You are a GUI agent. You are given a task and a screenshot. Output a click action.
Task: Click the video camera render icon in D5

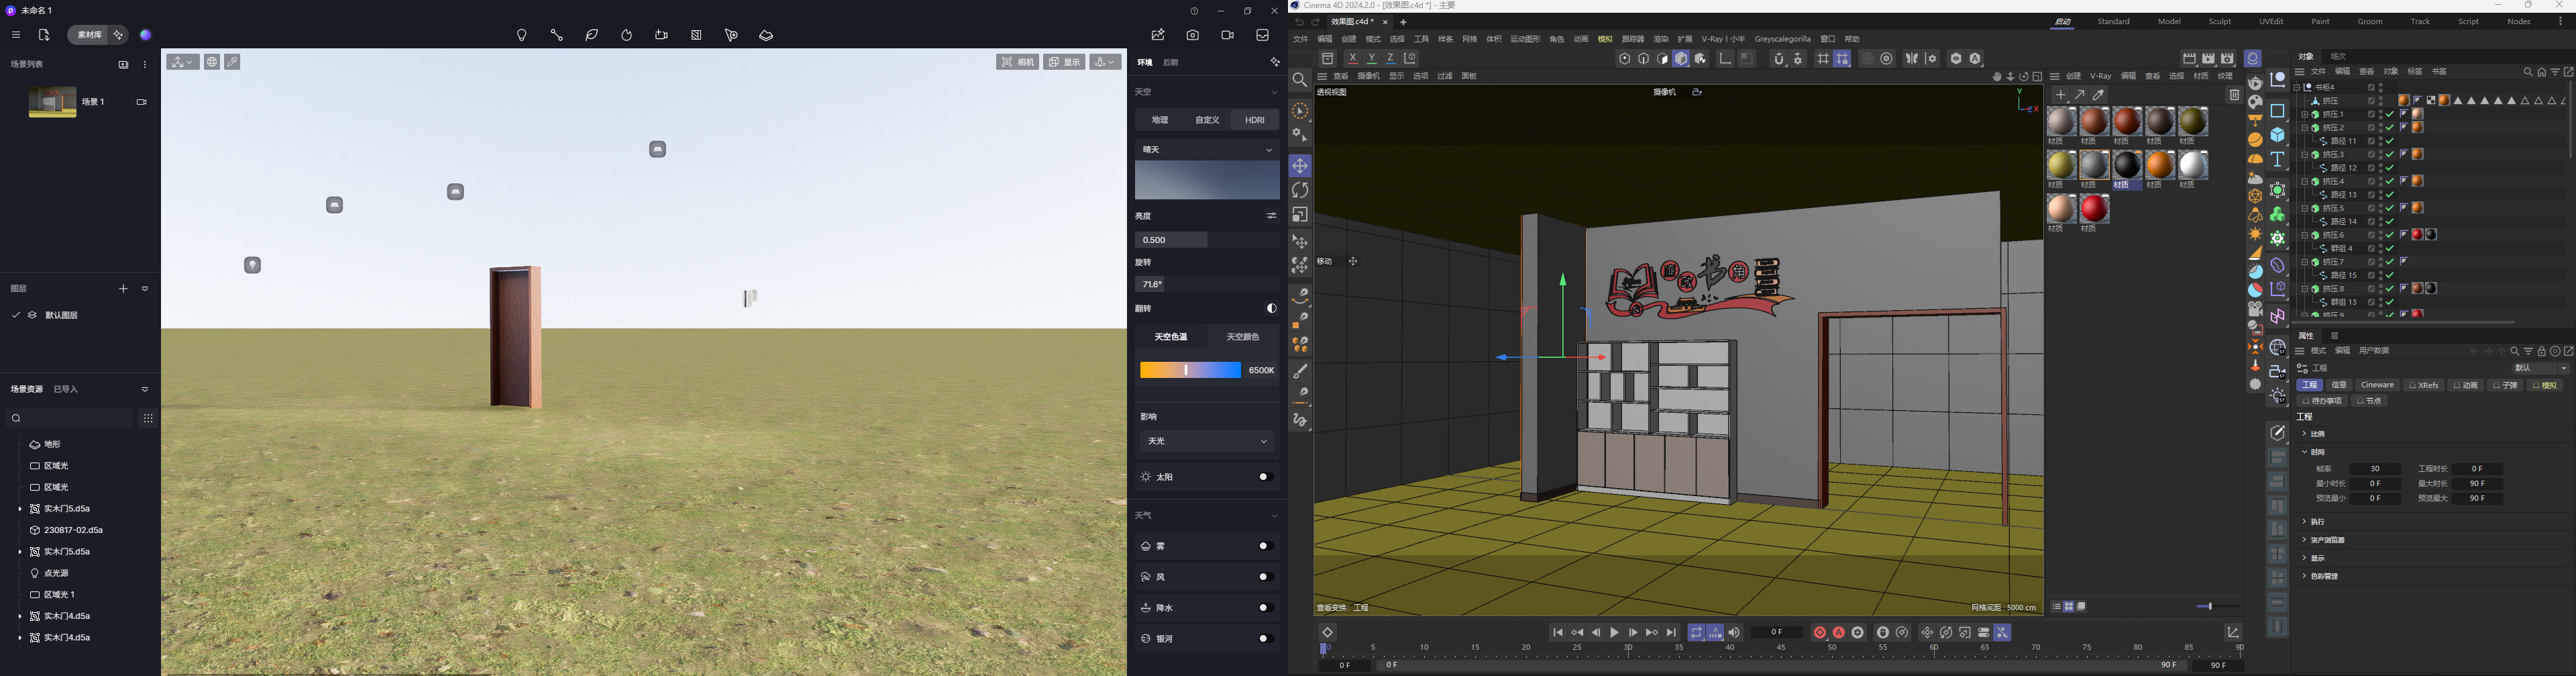tap(1228, 35)
